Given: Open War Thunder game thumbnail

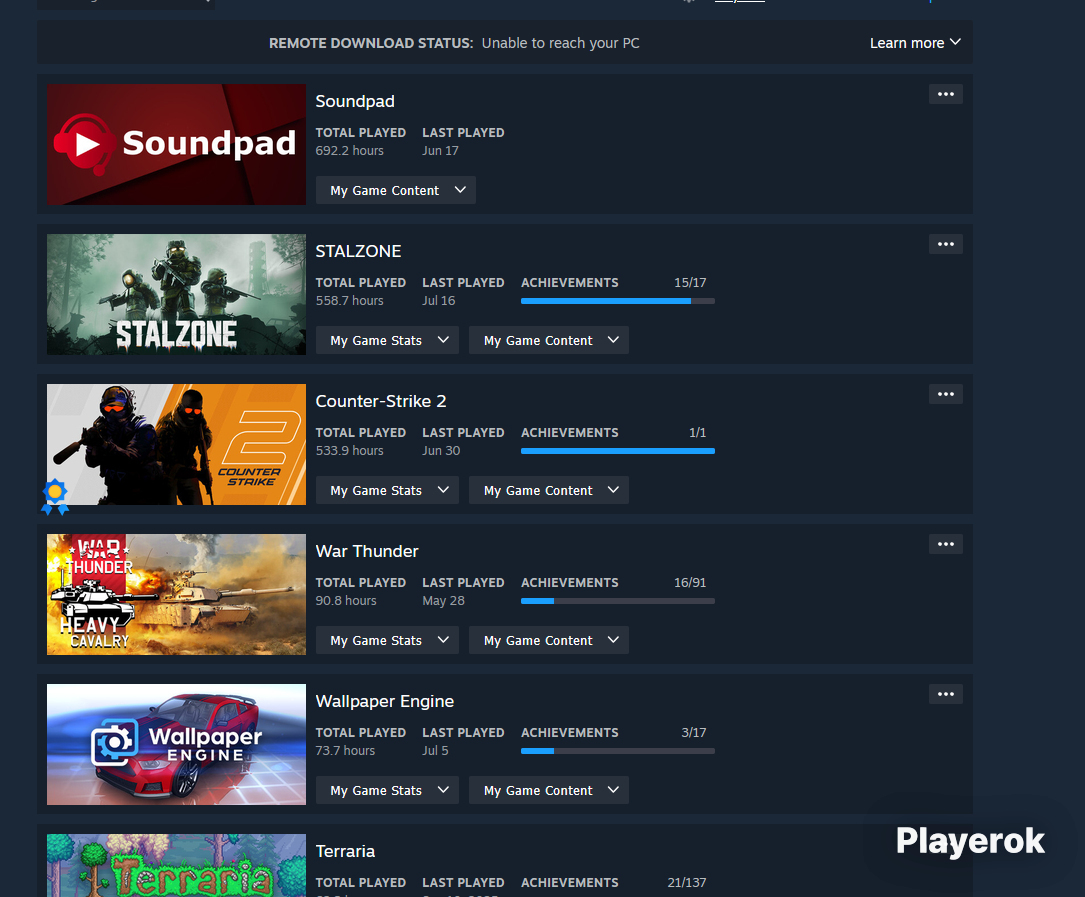Looking at the screenshot, I should pos(176,595).
